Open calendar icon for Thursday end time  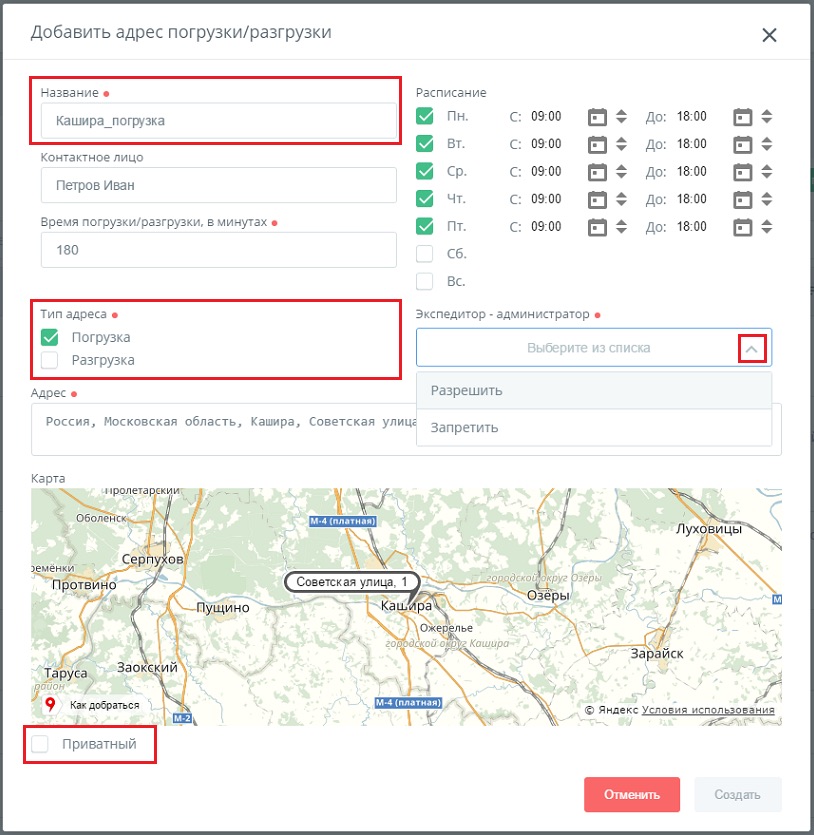tap(742, 199)
